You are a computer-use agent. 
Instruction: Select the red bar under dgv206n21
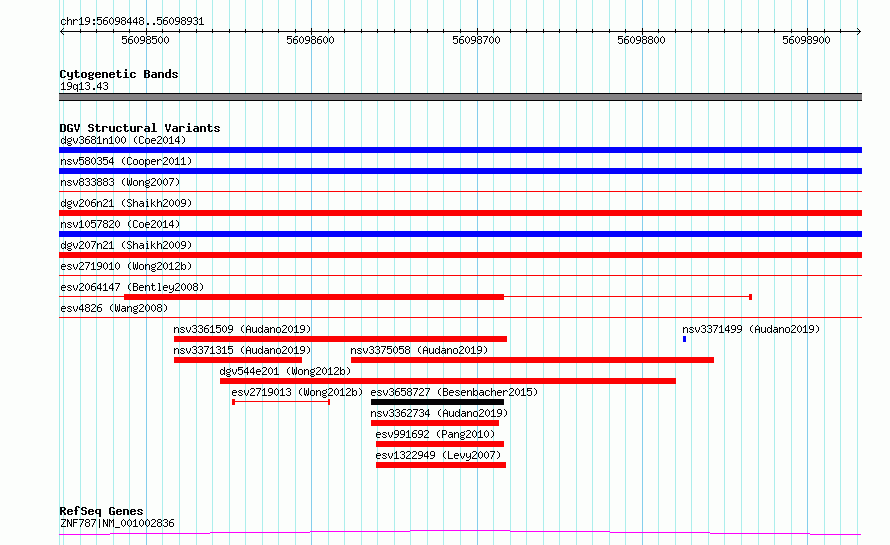coord(460,213)
